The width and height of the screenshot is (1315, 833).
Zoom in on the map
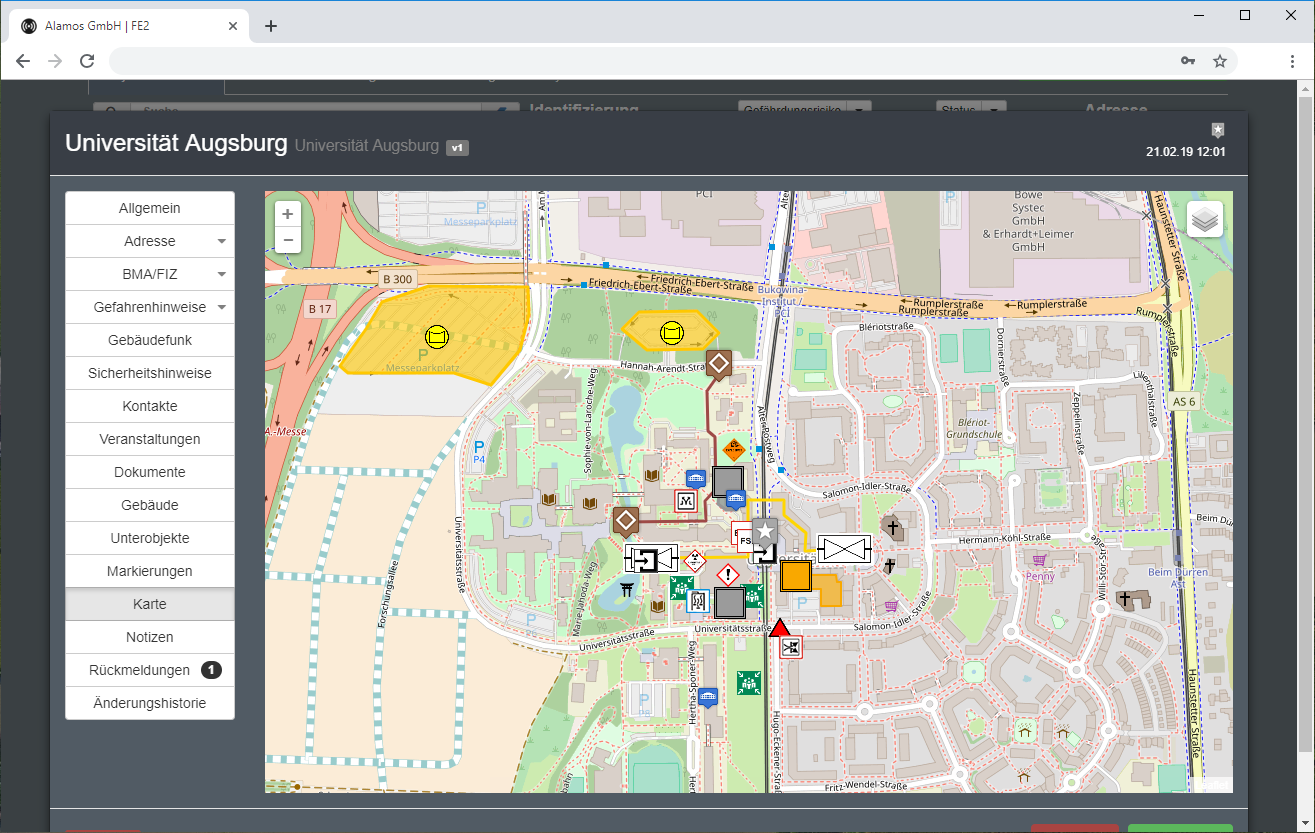288,215
